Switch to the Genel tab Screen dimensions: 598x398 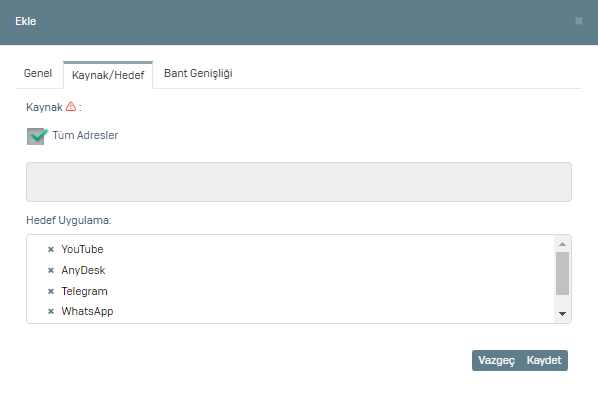pos(38,73)
